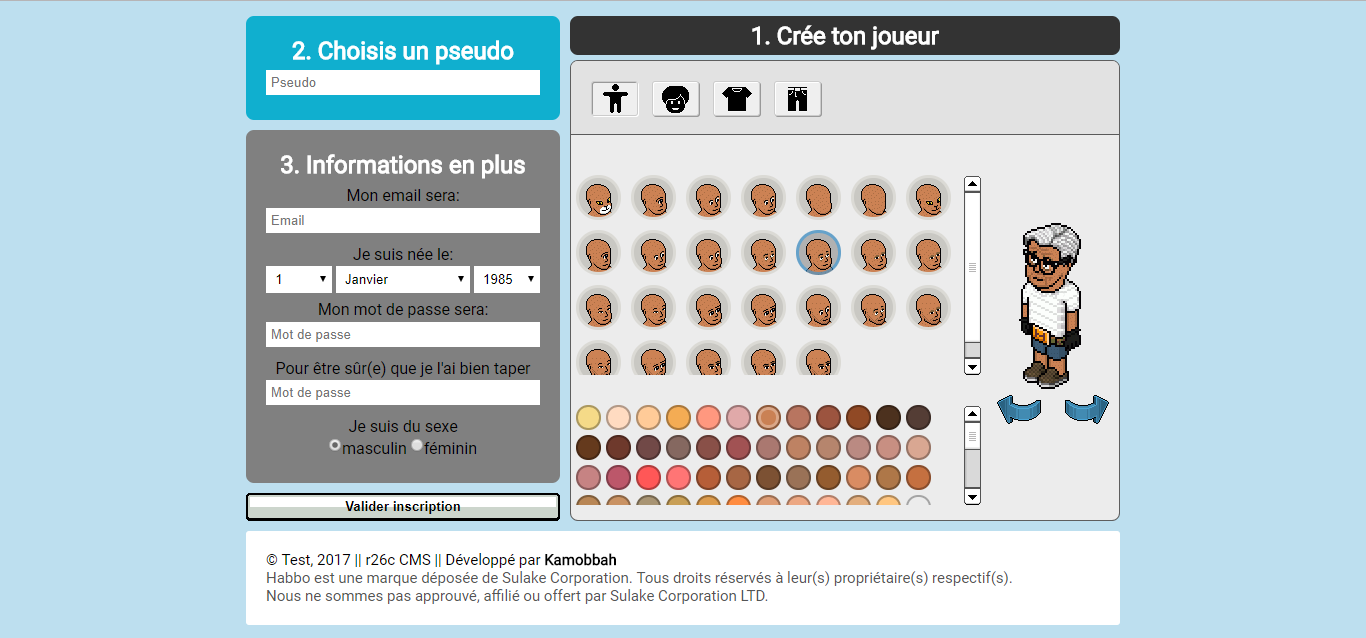Pick the pale yellow skin color swatch

(588, 417)
